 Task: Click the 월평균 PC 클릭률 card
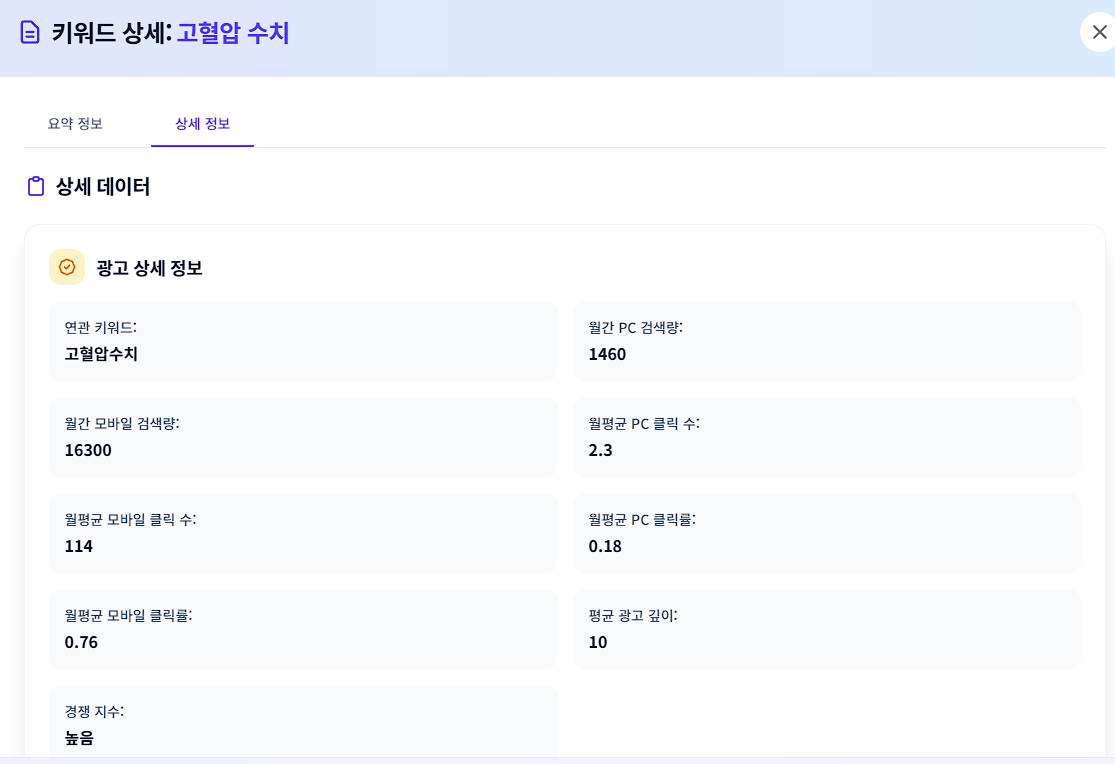pyautogui.click(x=826, y=533)
